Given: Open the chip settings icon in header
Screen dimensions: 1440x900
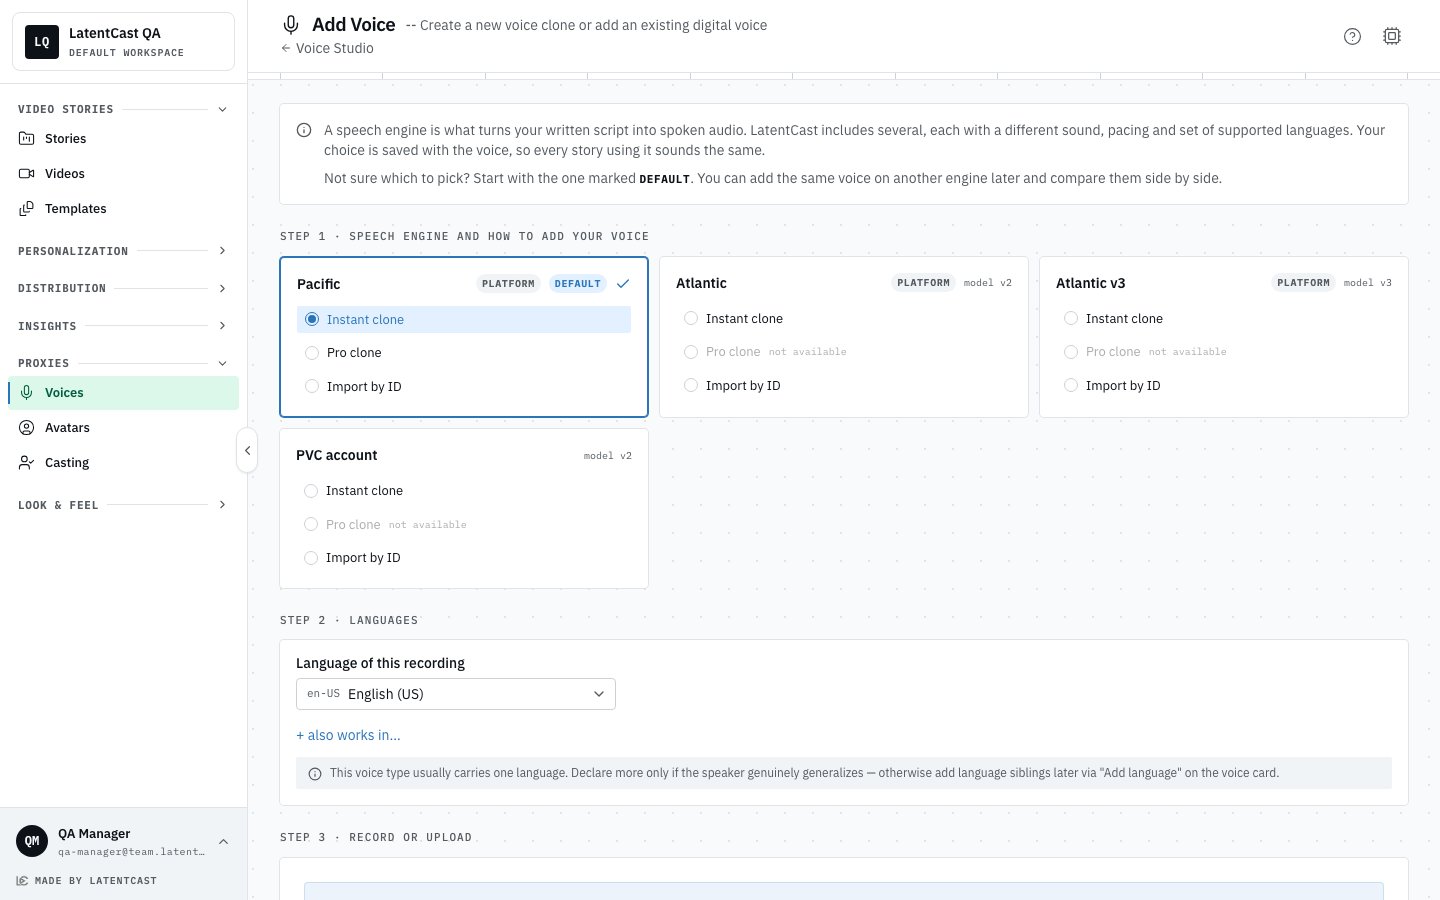Looking at the screenshot, I should pyautogui.click(x=1392, y=37).
